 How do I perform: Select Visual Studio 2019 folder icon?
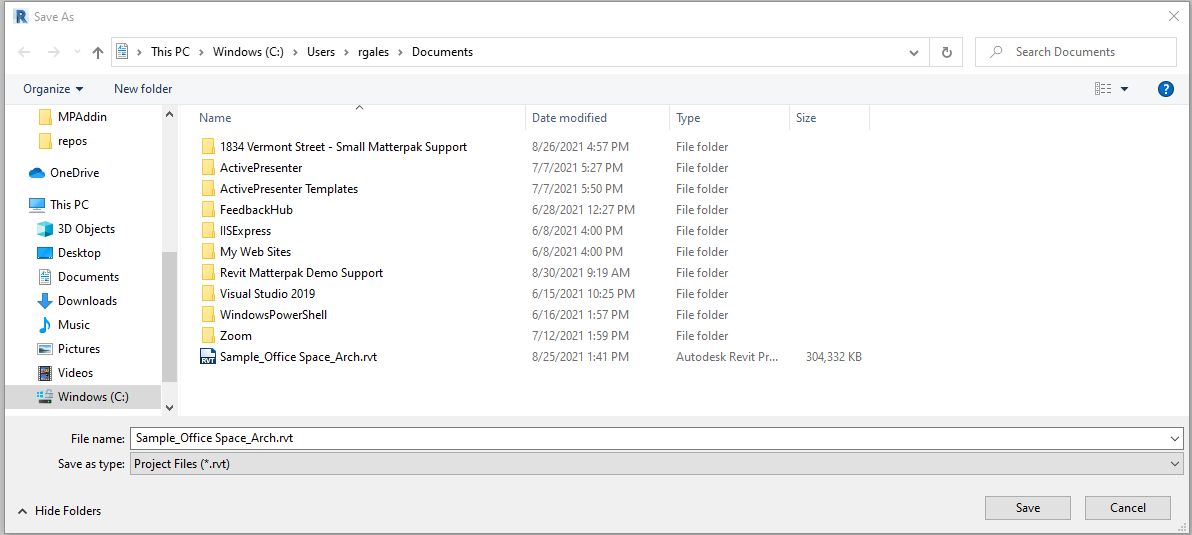[x=208, y=293]
